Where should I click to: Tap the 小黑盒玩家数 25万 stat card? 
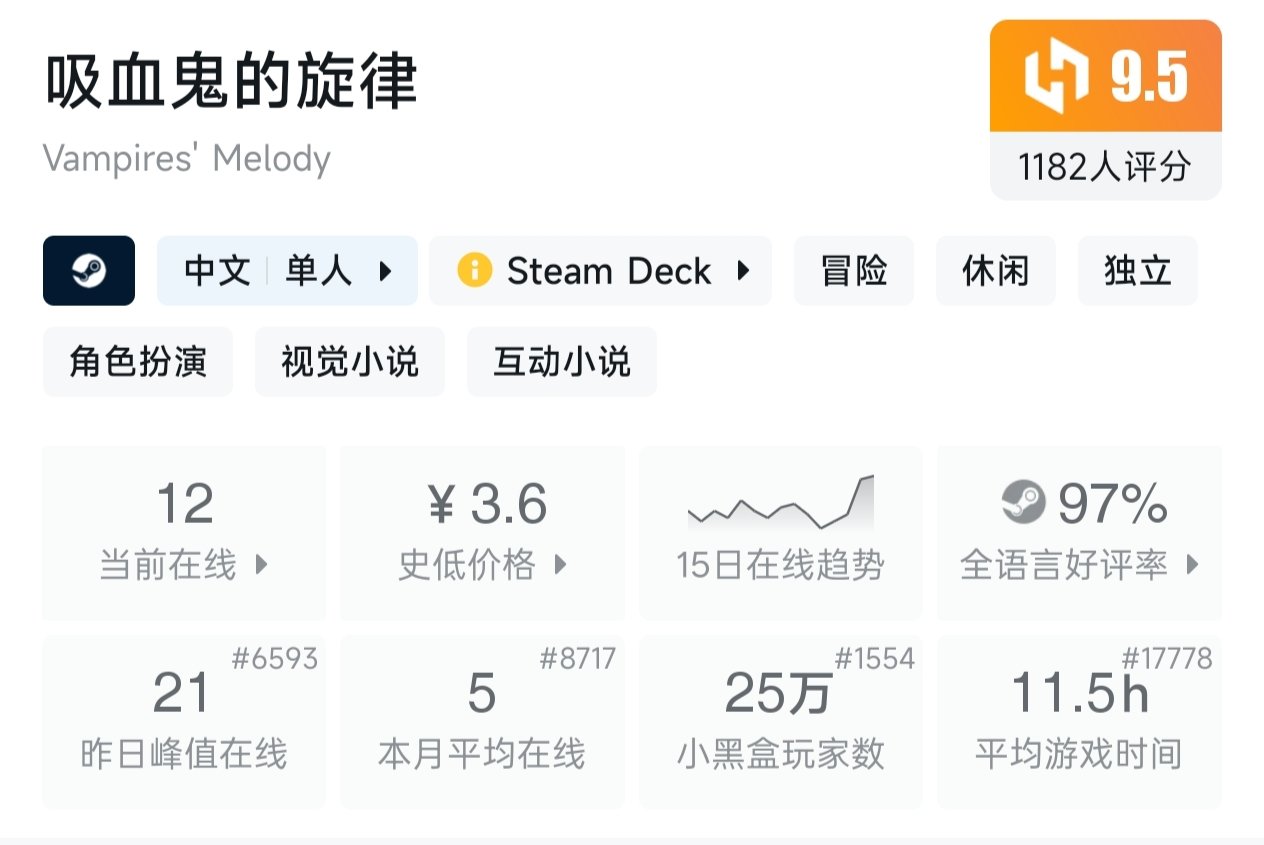780,721
